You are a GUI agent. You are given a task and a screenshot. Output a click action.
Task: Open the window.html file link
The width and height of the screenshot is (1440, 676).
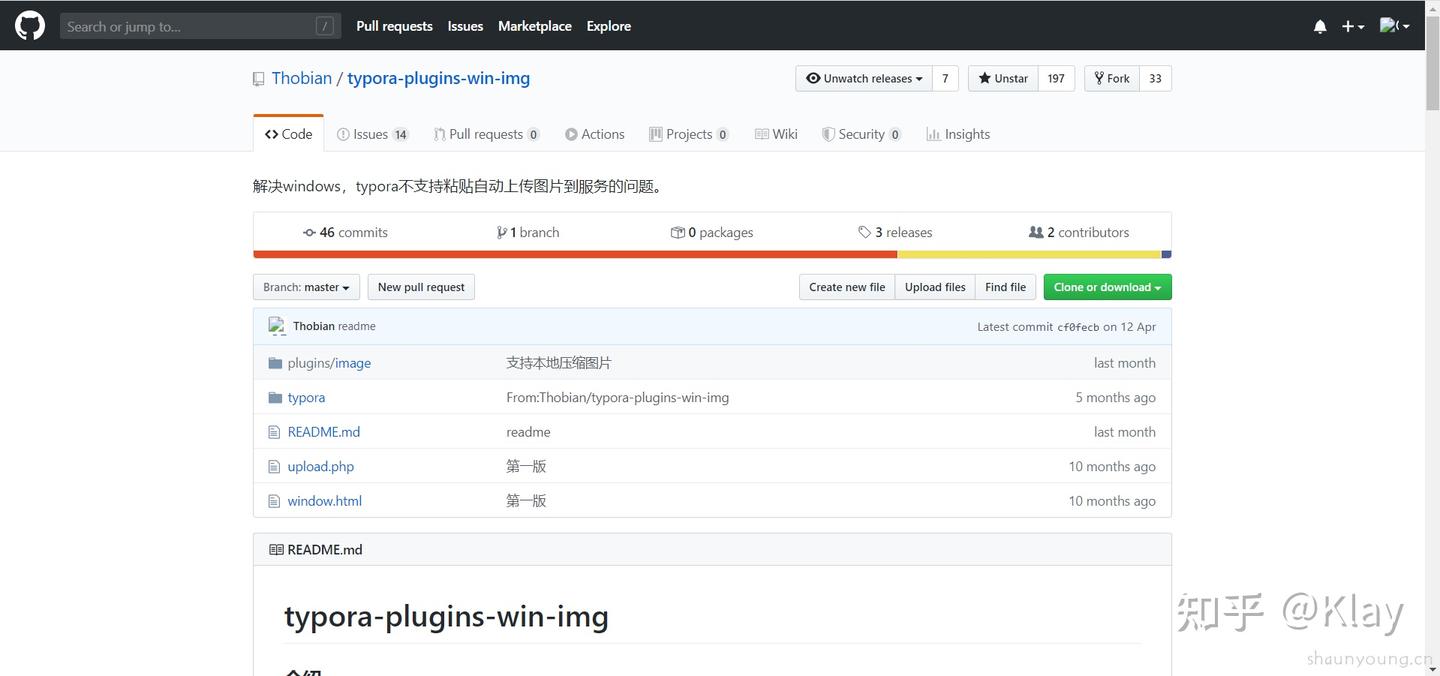pyautogui.click(x=324, y=501)
